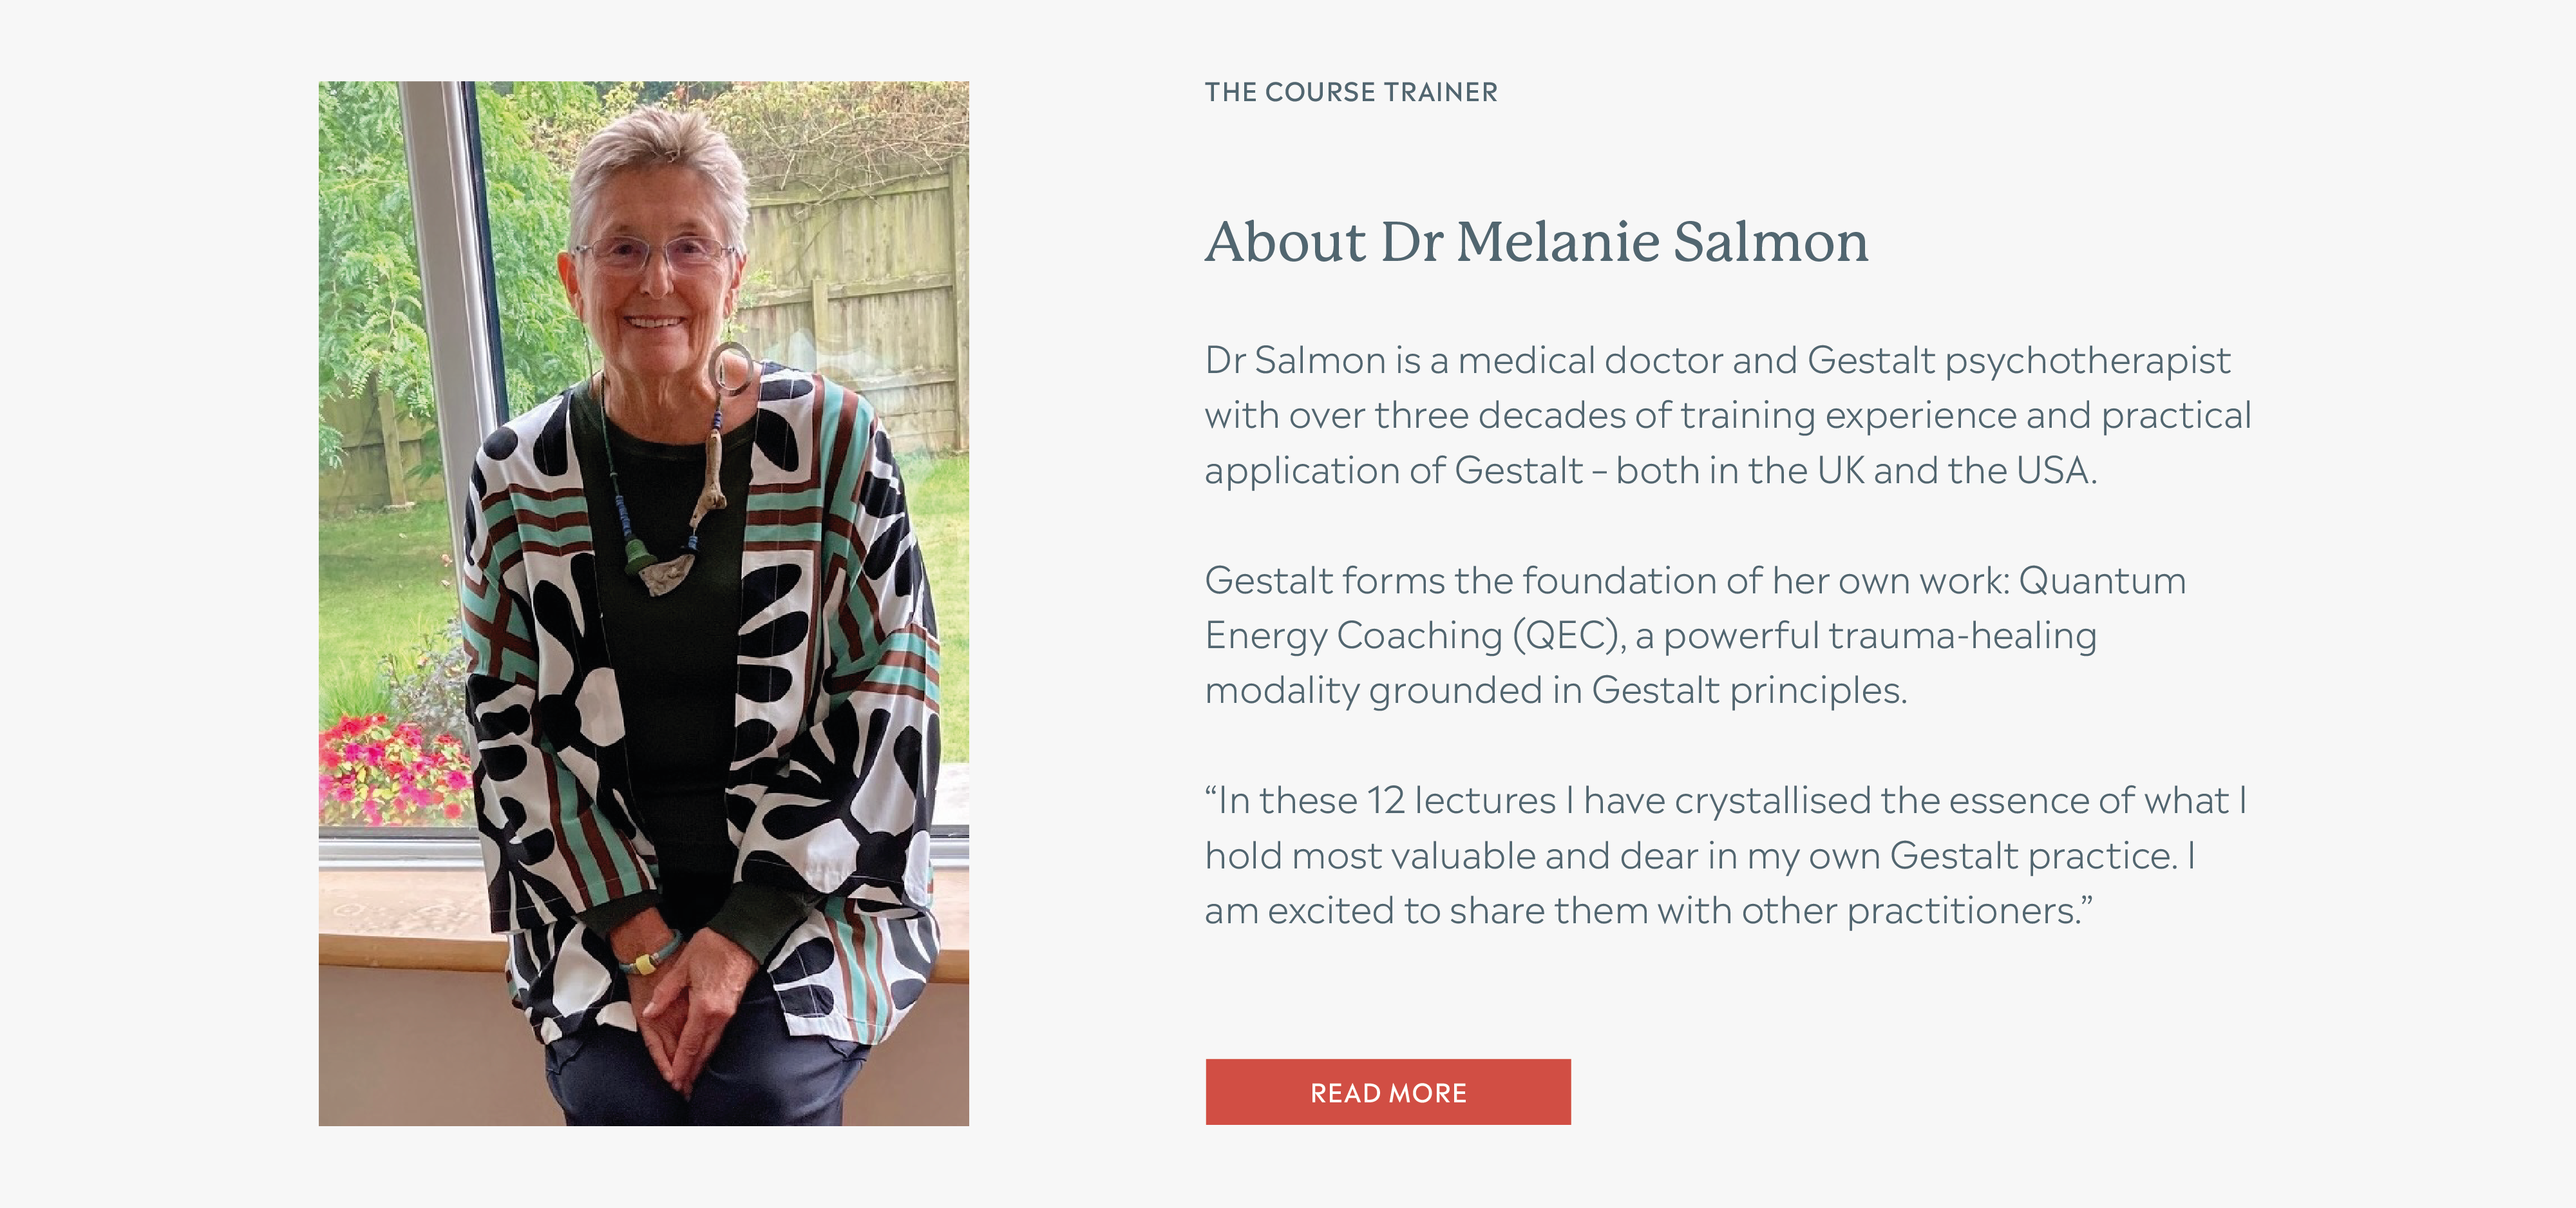Click the words three decades in first paragraph
This screenshot has height=1208, width=2576.
point(1500,416)
